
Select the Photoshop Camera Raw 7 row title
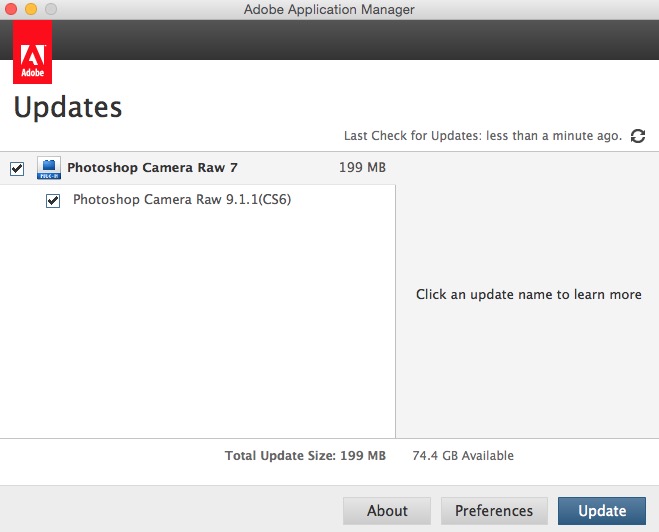pyautogui.click(x=152, y=168)
